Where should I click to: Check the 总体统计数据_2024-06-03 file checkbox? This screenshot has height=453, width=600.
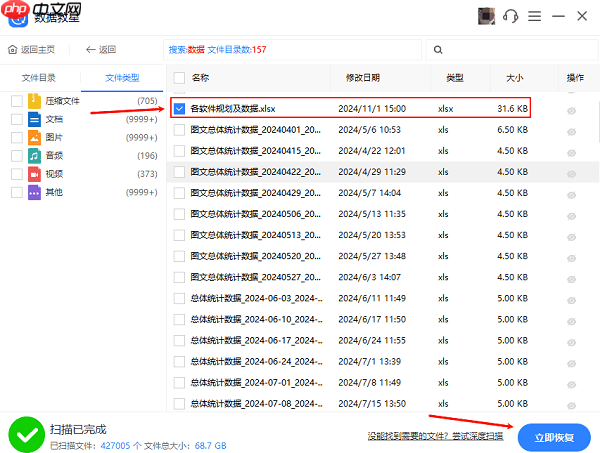point(179,298)
